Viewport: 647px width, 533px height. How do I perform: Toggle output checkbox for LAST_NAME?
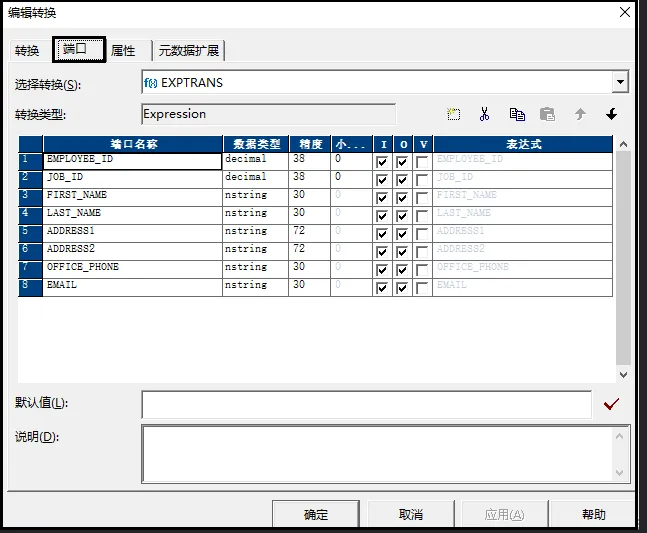401,216
